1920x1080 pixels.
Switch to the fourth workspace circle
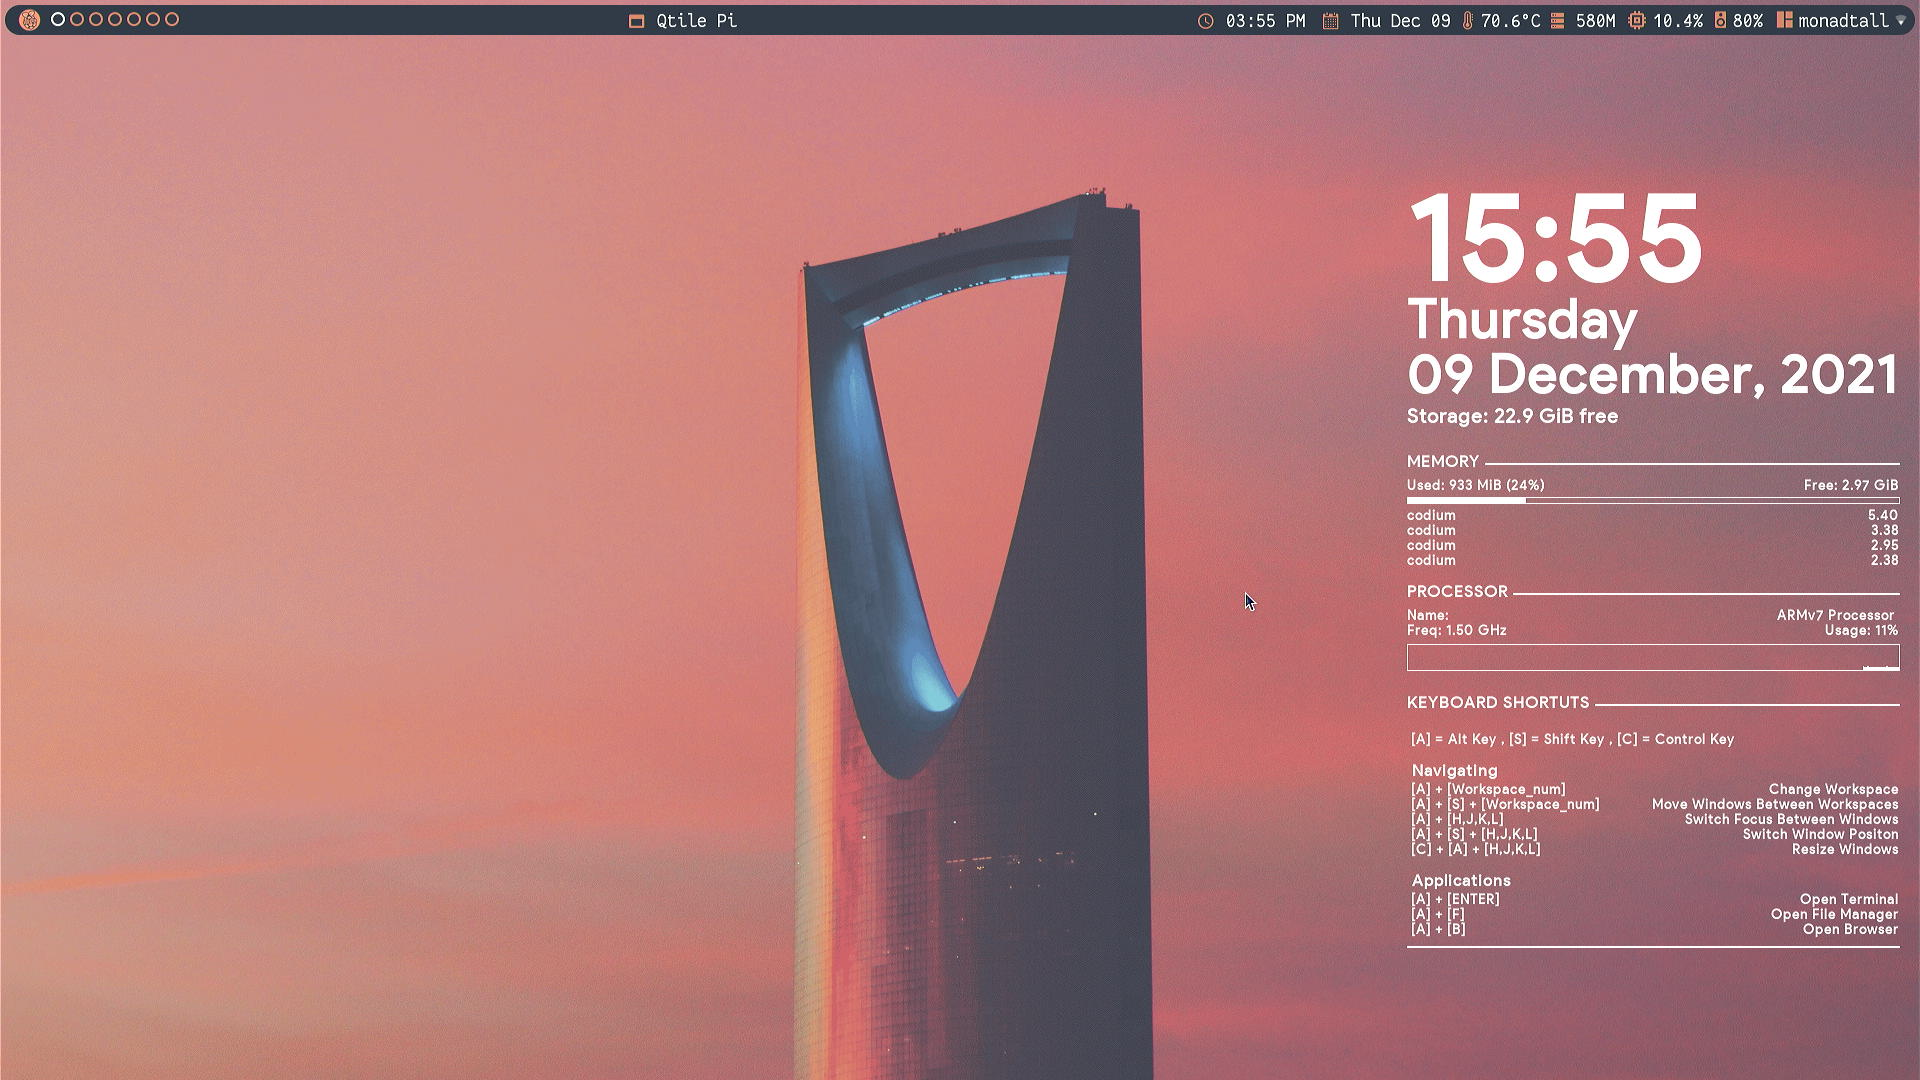(115, 19)
